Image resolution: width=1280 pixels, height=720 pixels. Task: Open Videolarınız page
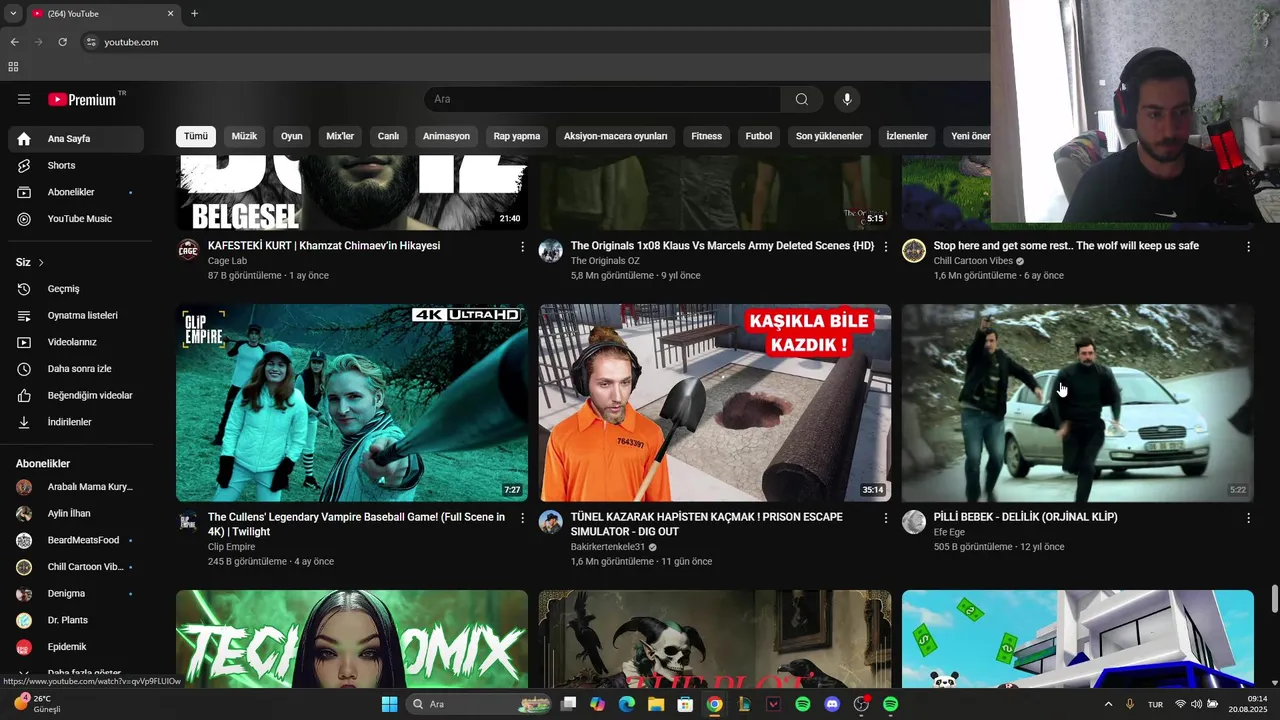tap(76, 342)
